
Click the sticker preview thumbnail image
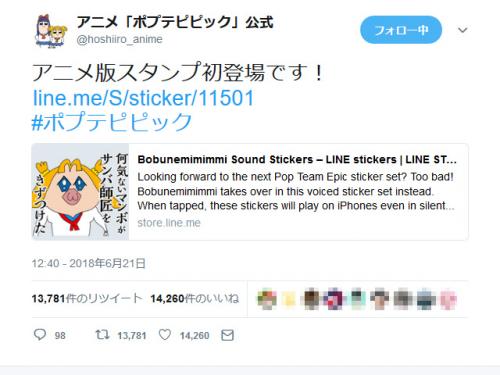(80, 192)
